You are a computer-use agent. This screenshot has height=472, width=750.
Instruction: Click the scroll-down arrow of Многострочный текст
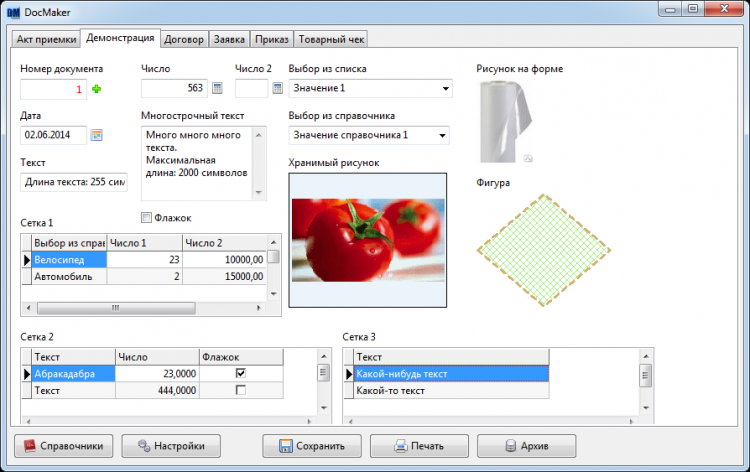coord(259,192)
